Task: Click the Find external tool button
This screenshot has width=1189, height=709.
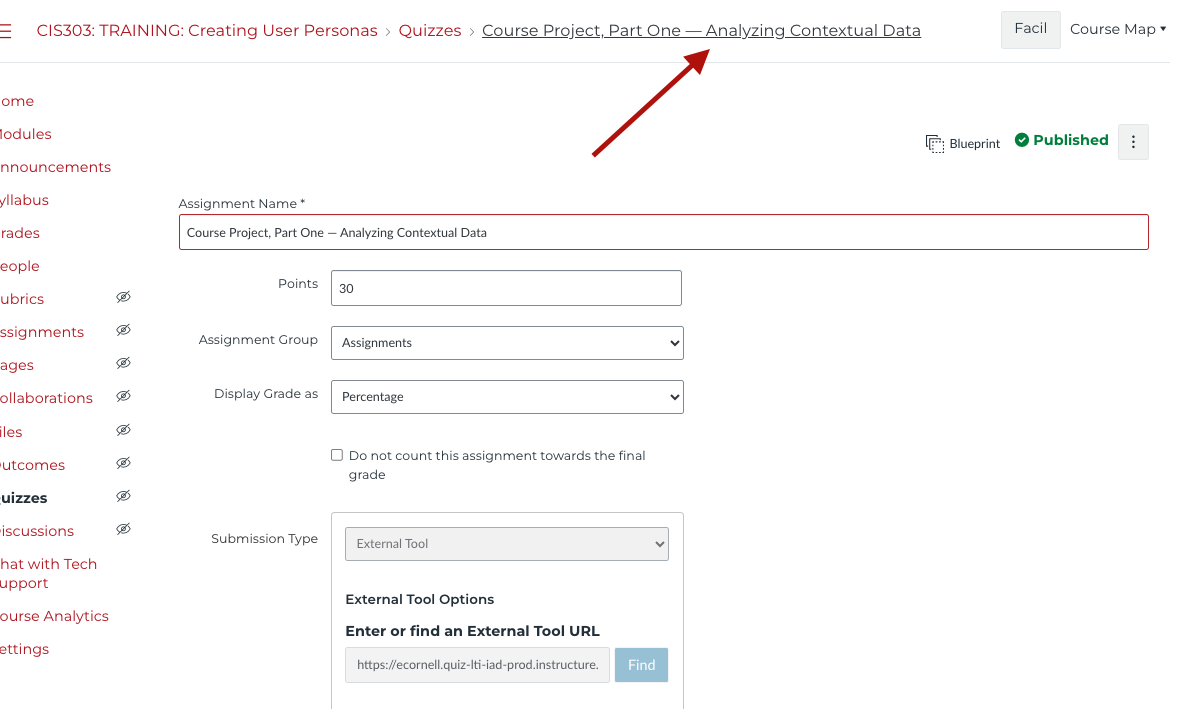Action: (x=641, y=665)
